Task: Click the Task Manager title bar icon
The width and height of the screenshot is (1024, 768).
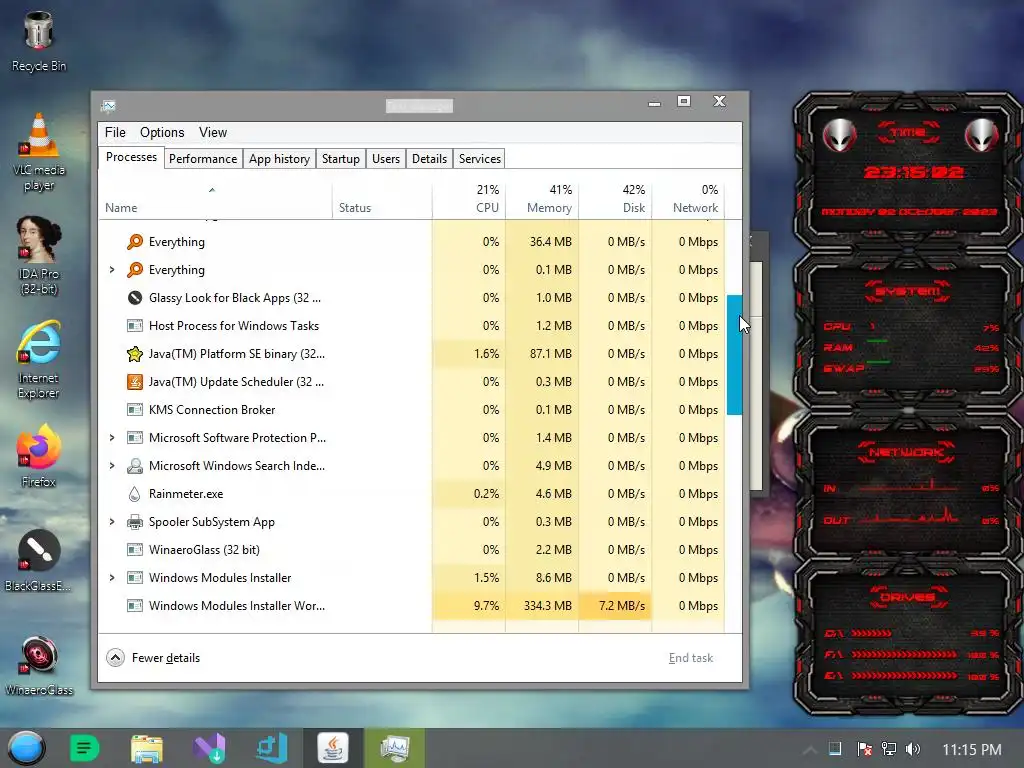Action: (x=108, y=106)
